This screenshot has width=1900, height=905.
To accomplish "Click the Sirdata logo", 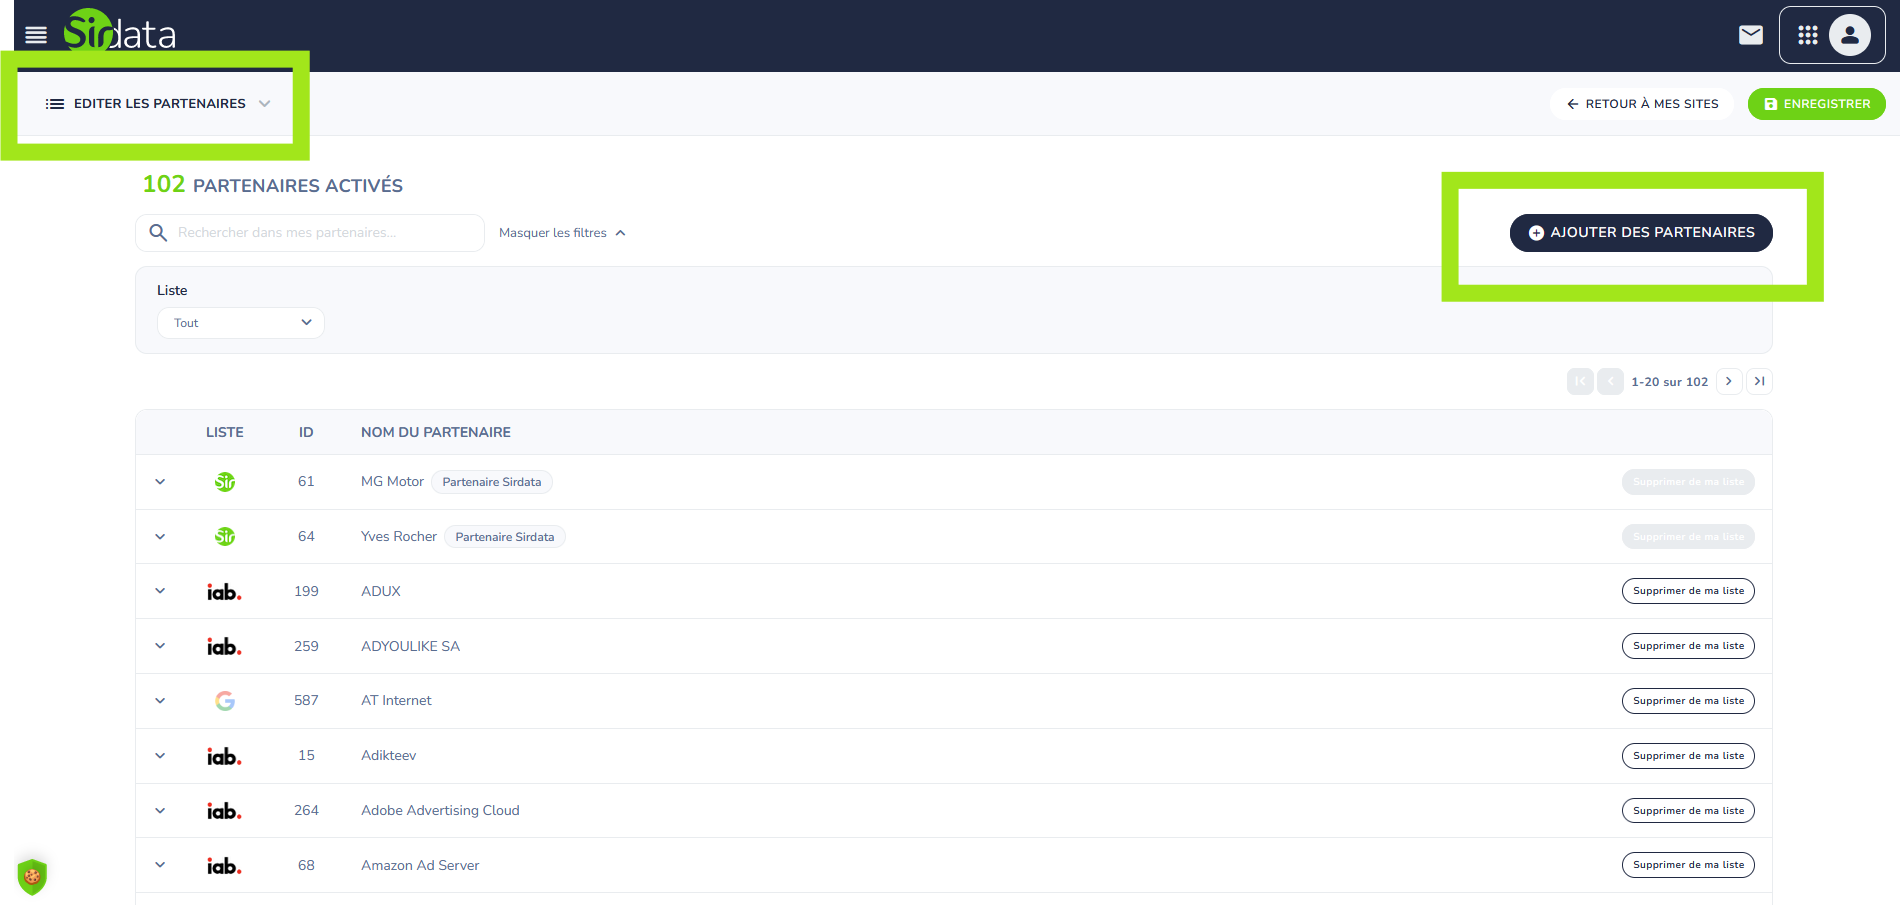I will coord(121,32).
